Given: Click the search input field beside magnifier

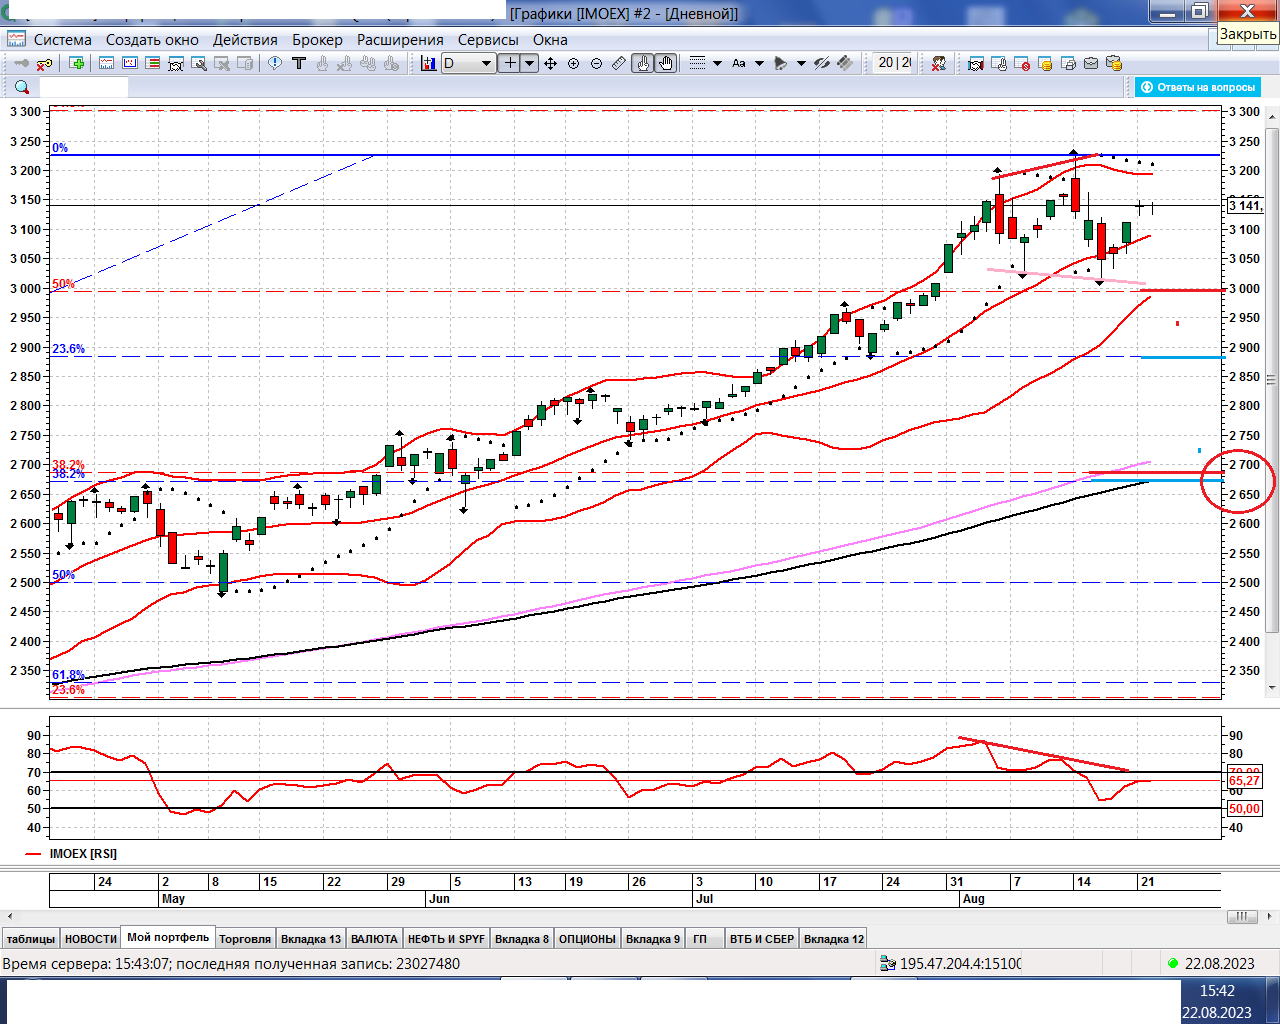Looking at the screenshot, I should [x=83, y=88].
